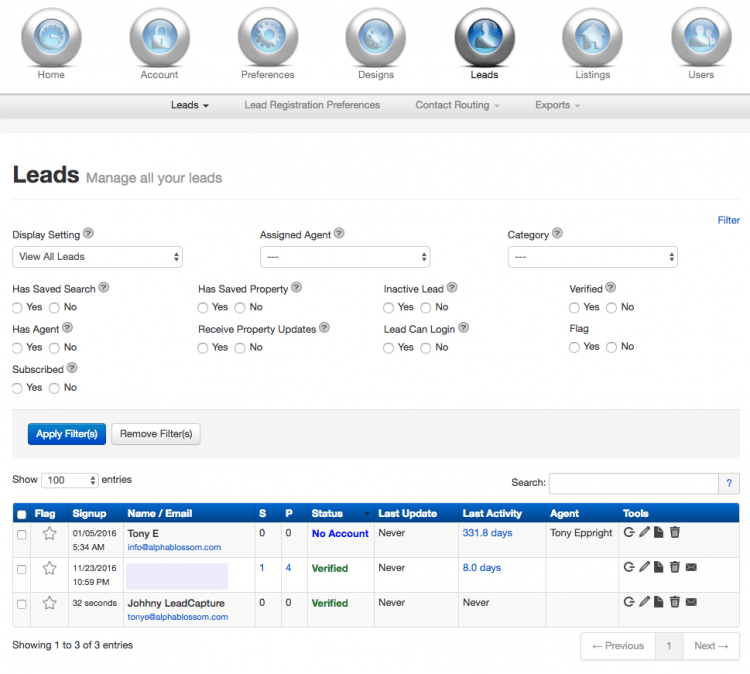Email Johnny LeadCapture envelope icon
750x674 pixels.
click(x=691, y=602)
